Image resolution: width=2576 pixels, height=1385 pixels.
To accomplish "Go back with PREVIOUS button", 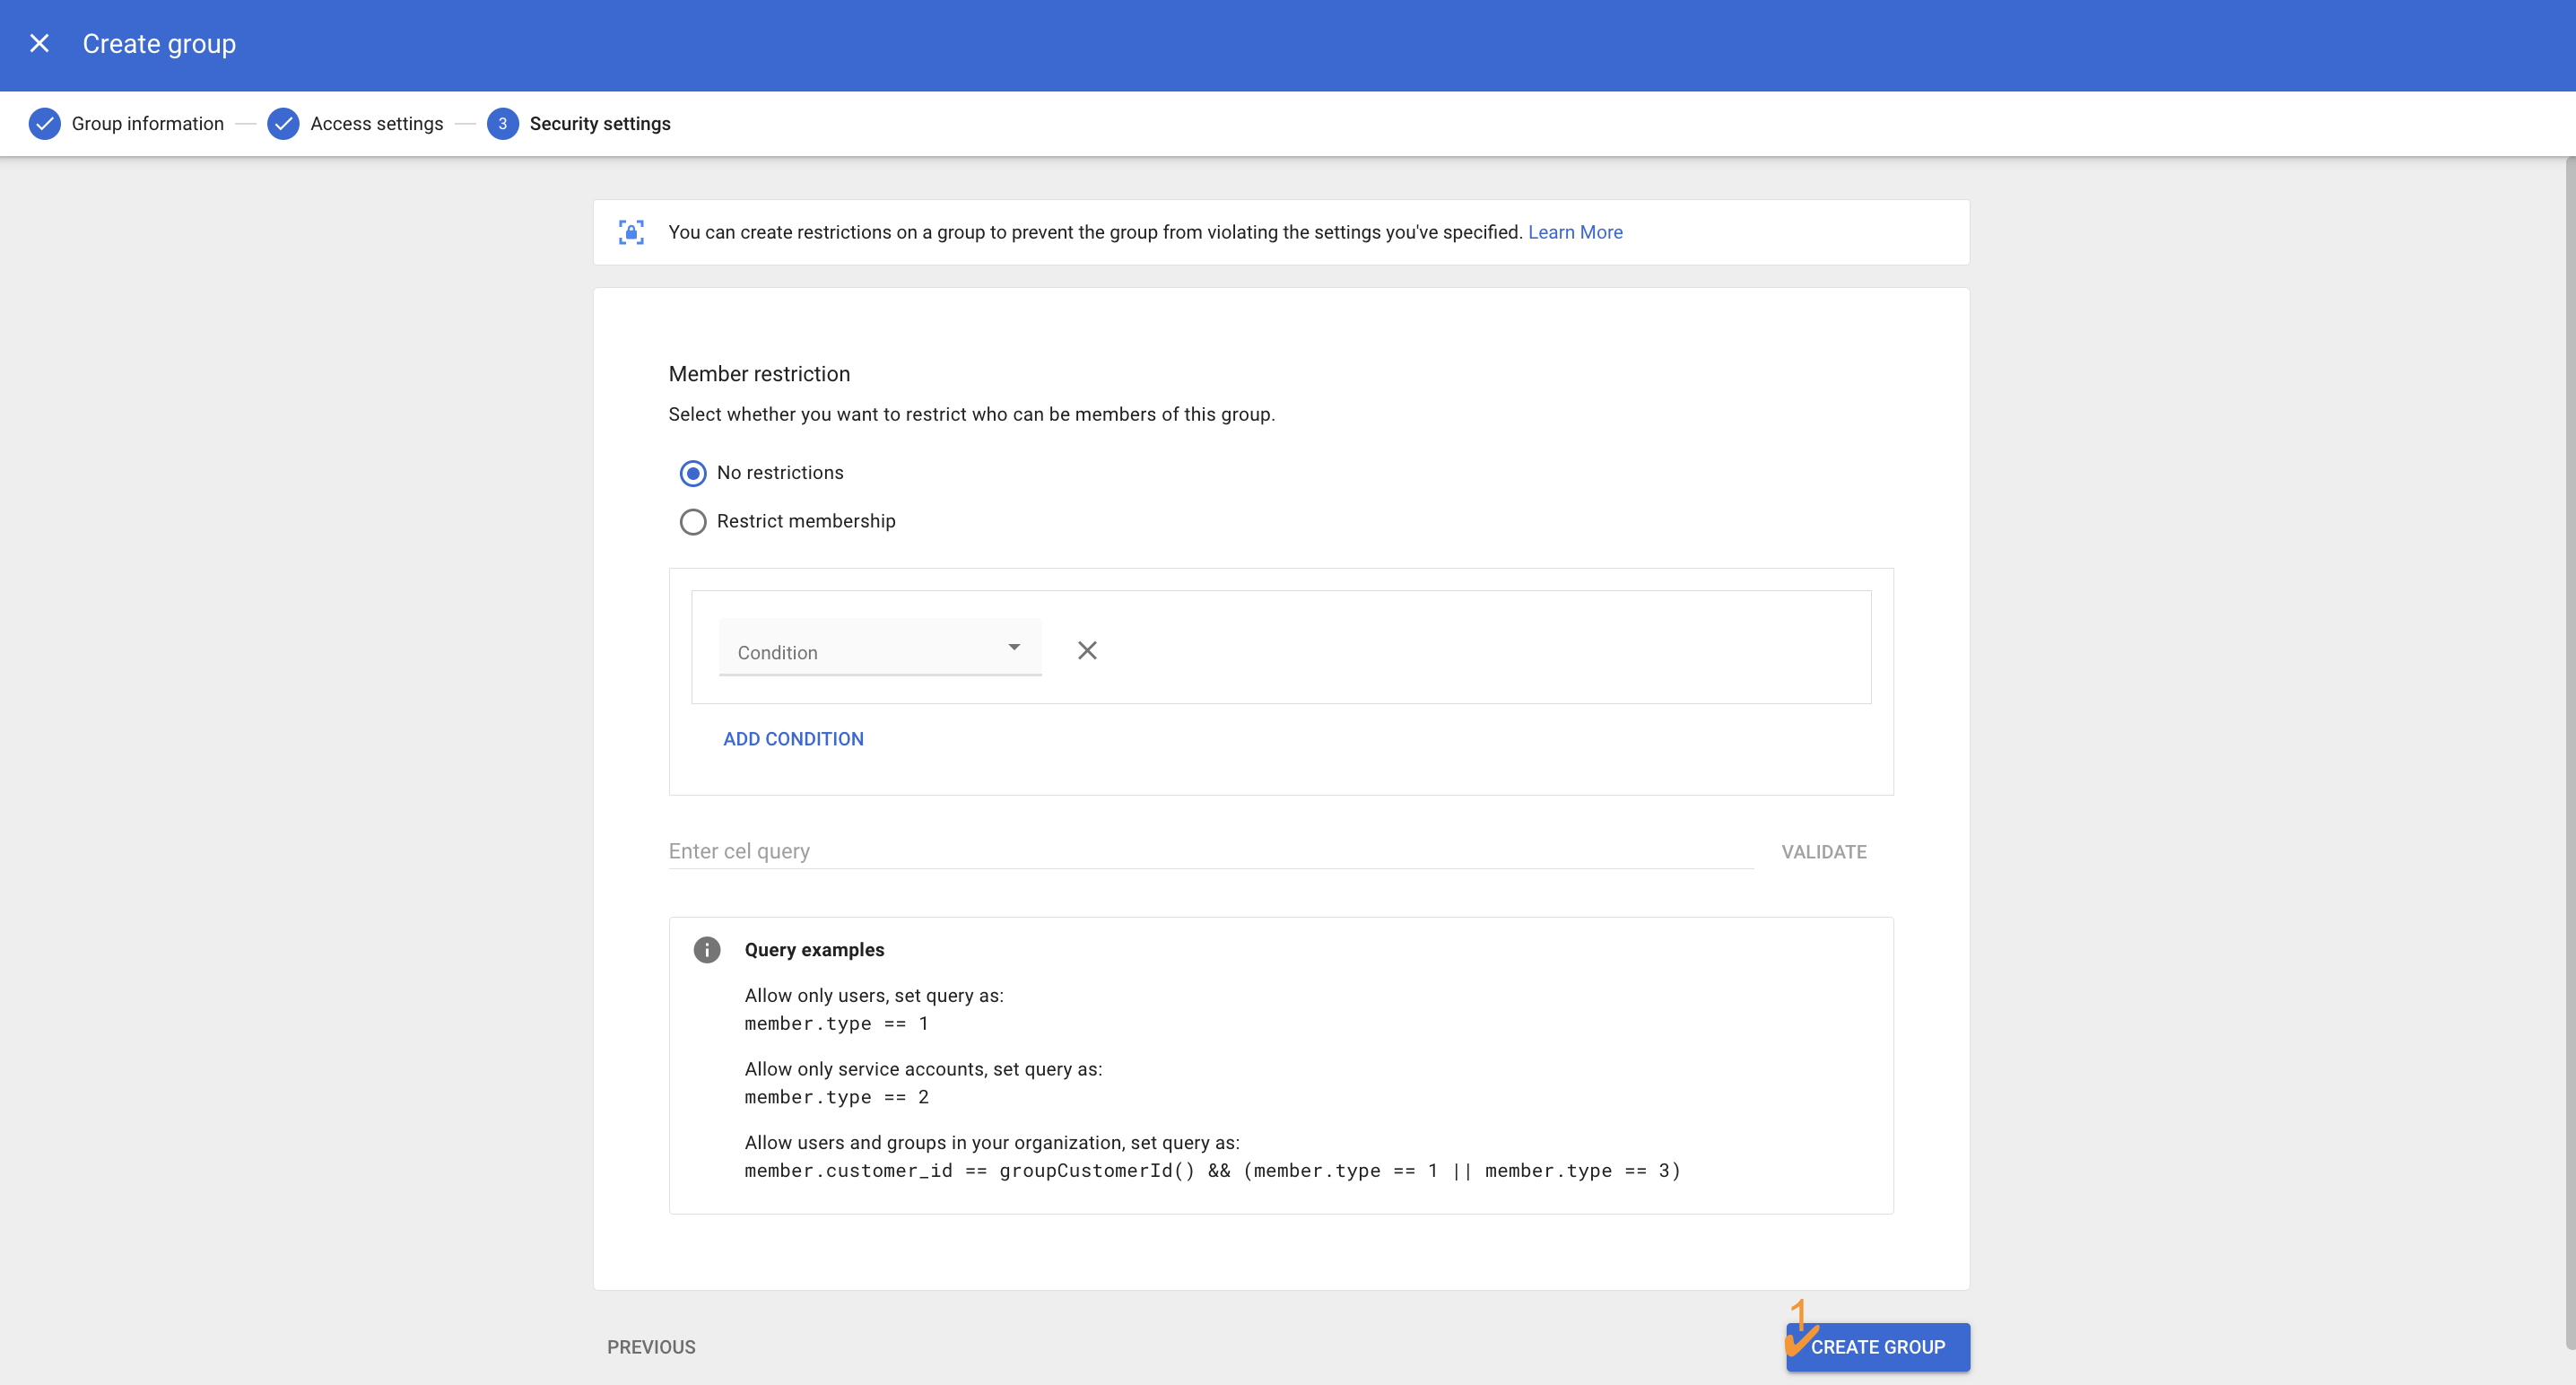I will 651,1347.
